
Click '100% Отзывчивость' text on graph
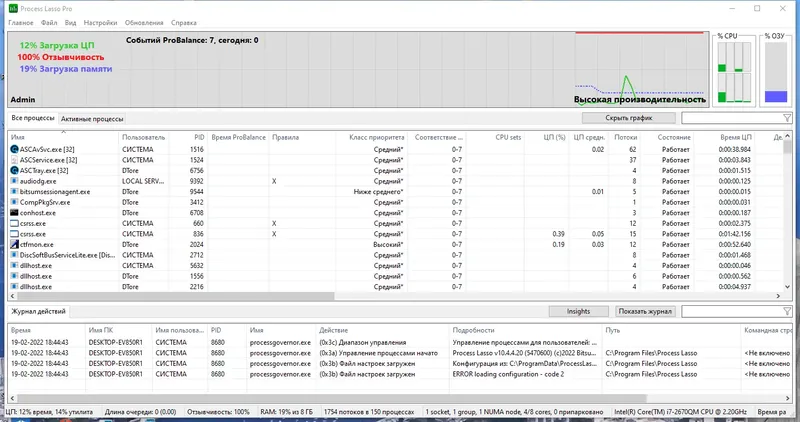click(x=61, y=57)
